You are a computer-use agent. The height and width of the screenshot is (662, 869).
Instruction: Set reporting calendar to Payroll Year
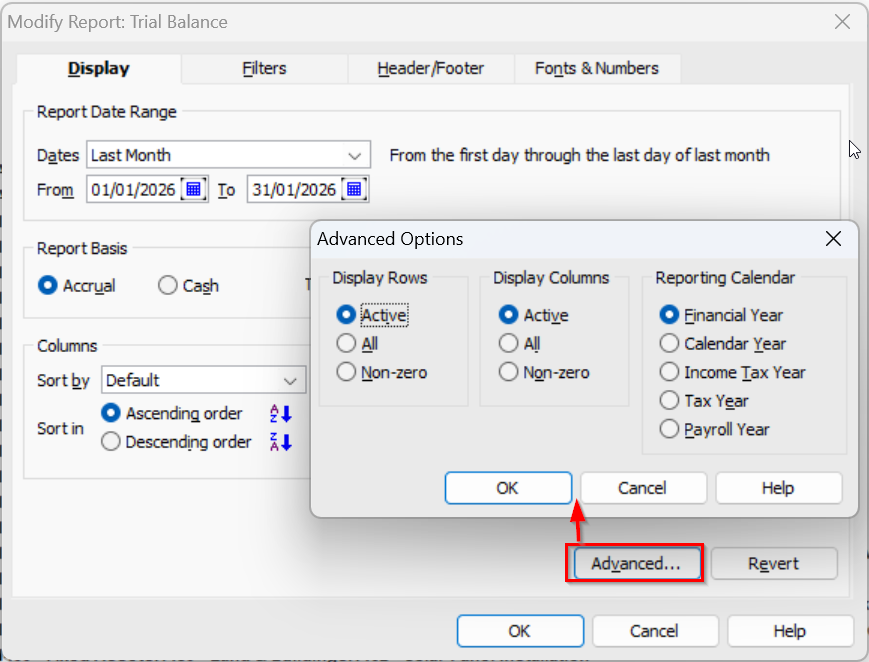(x=714, y=429)
